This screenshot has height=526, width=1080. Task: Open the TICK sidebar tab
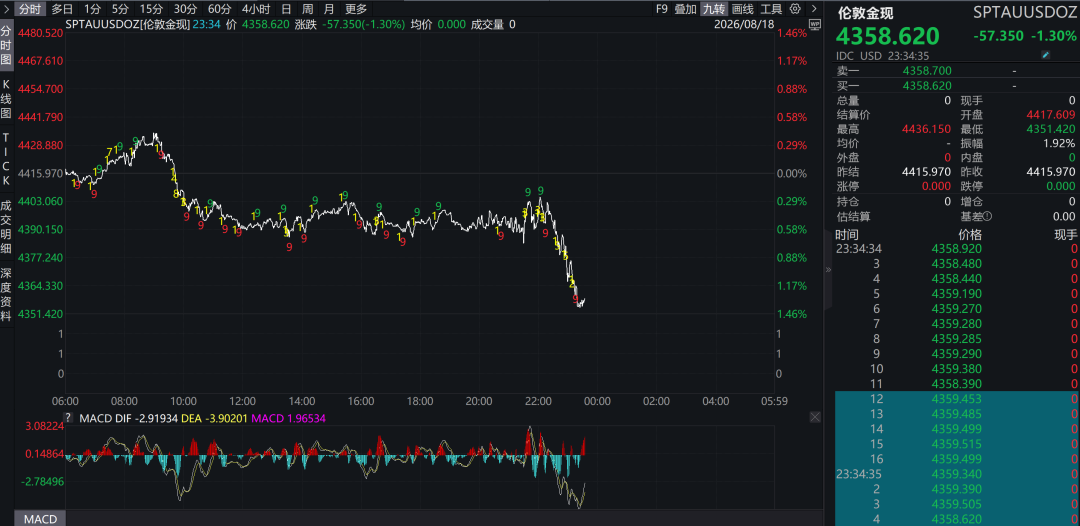click(x=6, y=158)
